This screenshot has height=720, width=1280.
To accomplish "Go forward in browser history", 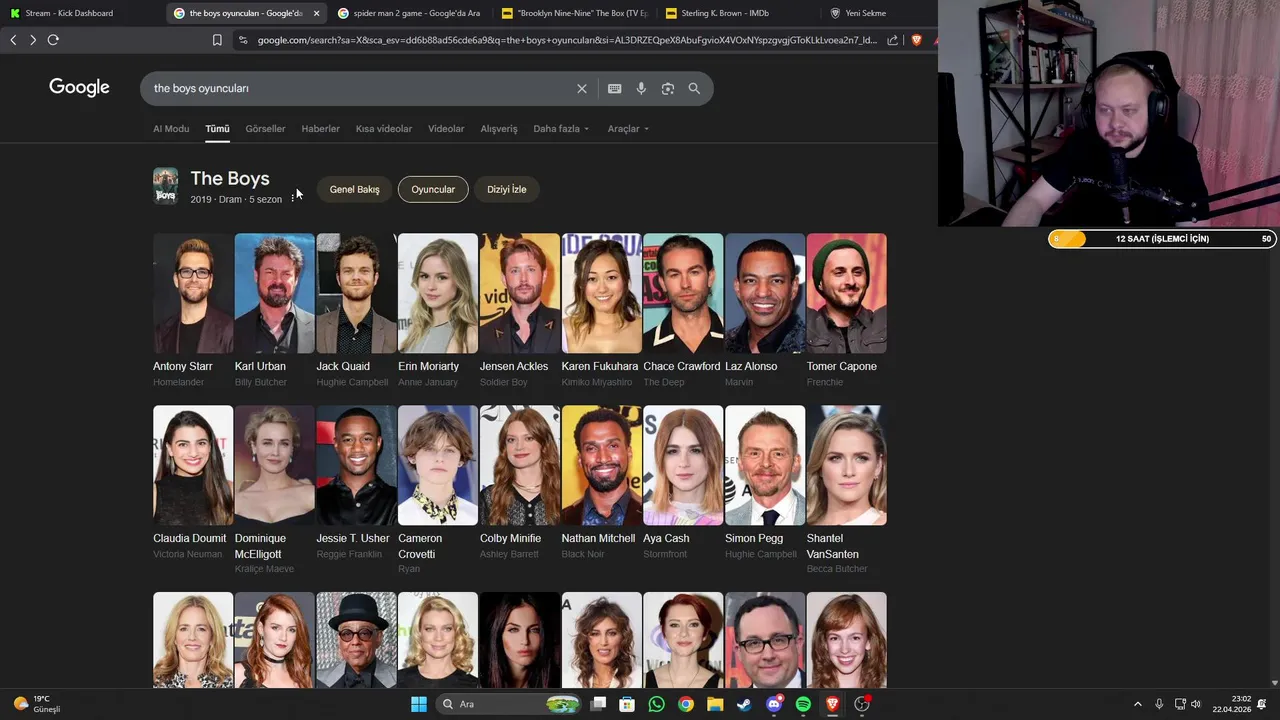I will (x=33, y=40).
